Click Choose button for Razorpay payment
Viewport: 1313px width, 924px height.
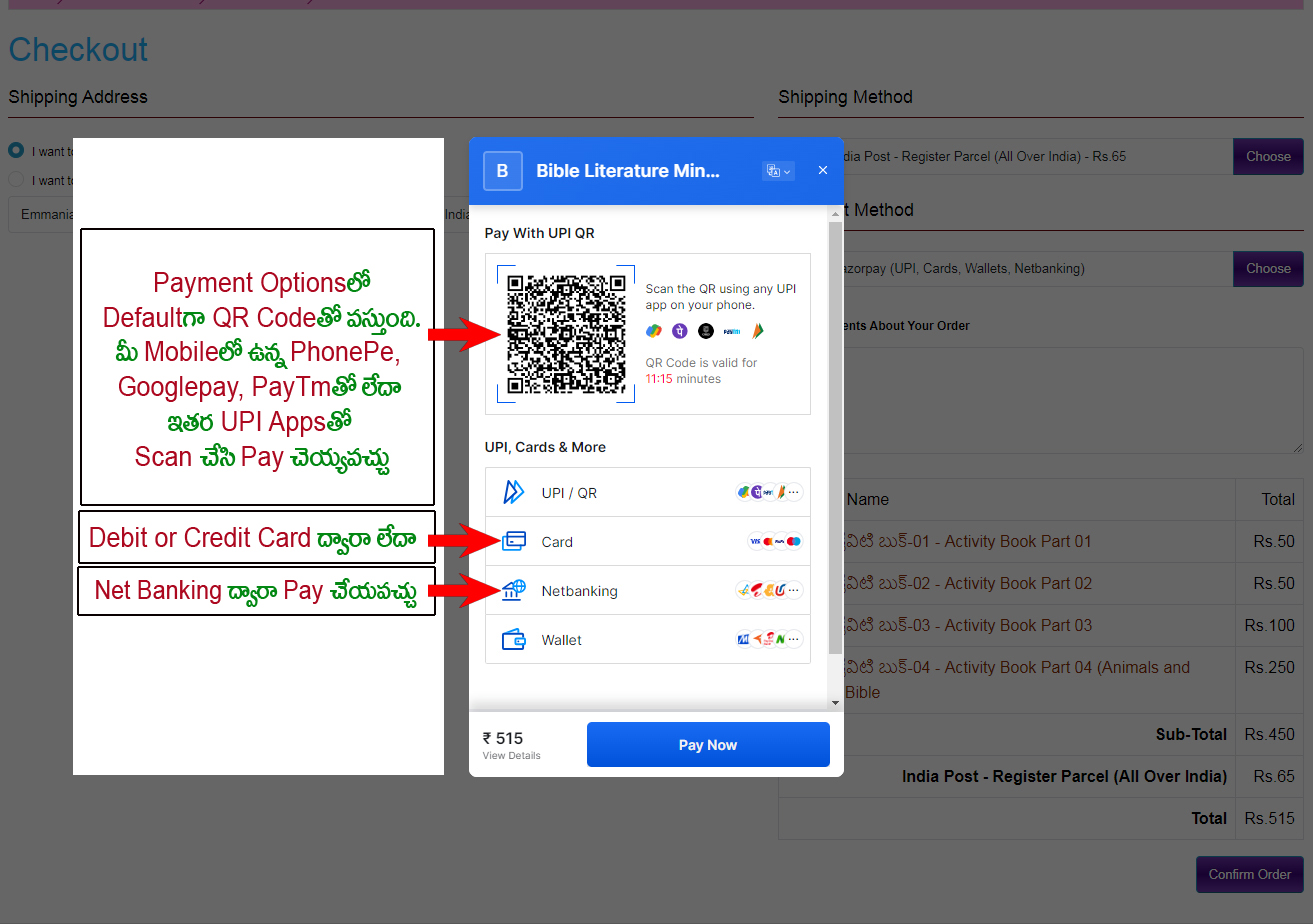[x=1268, y=268]
